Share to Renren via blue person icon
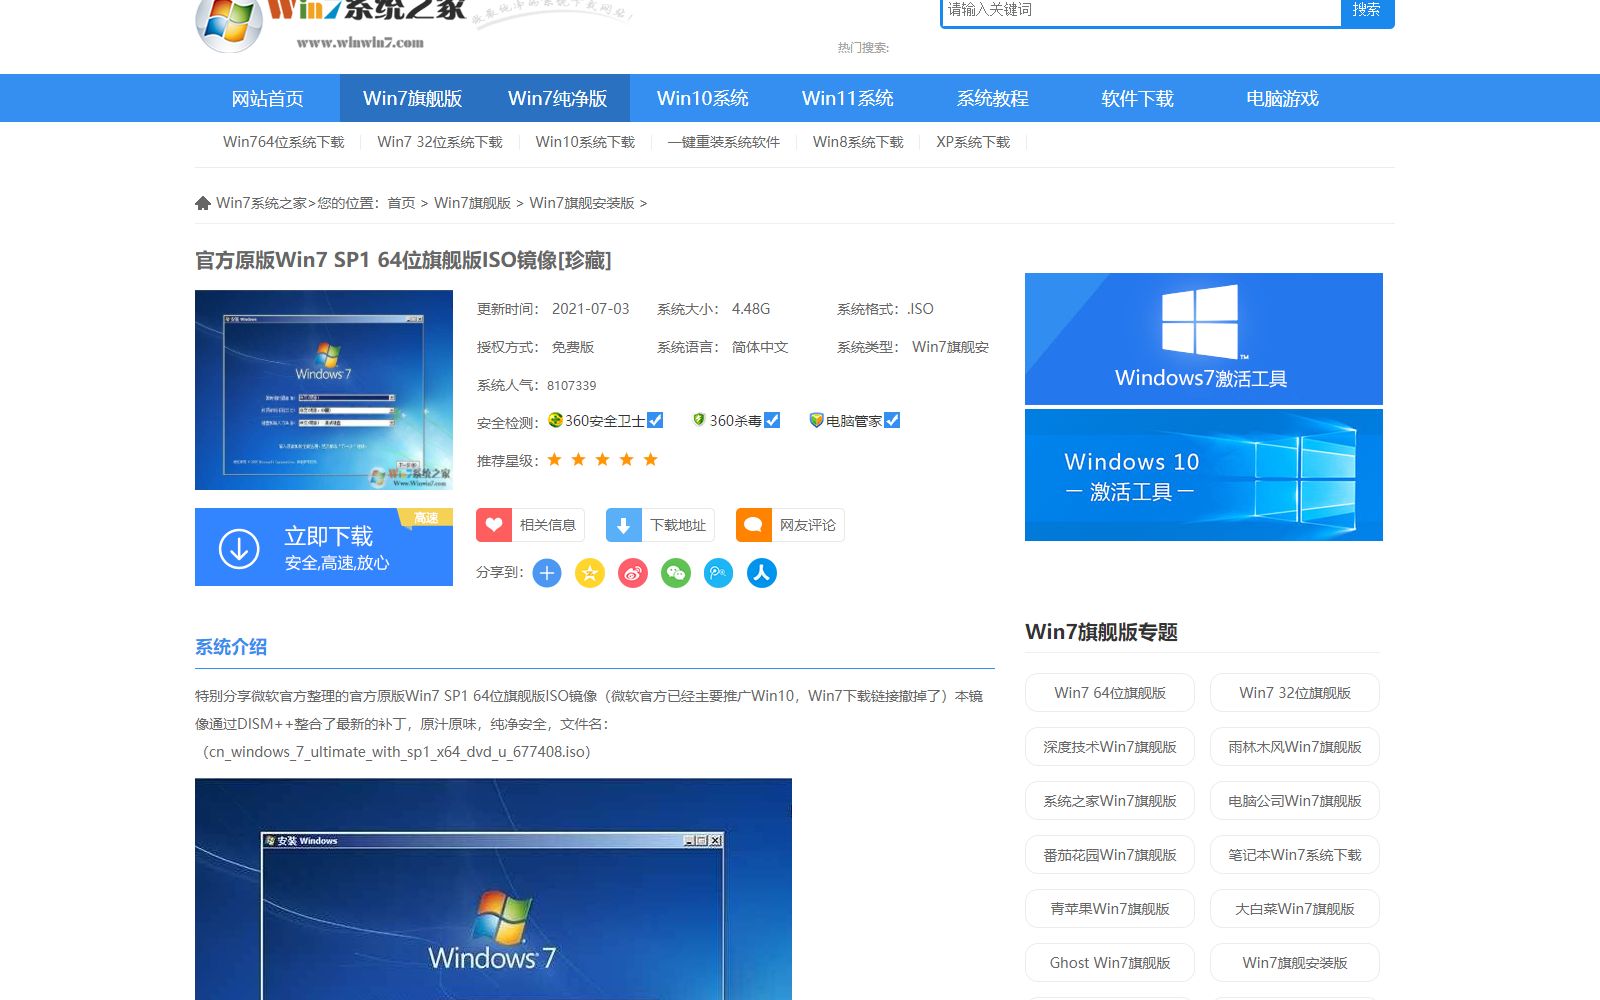Viewport: 1600px width, 1000px height. point(762,573)
